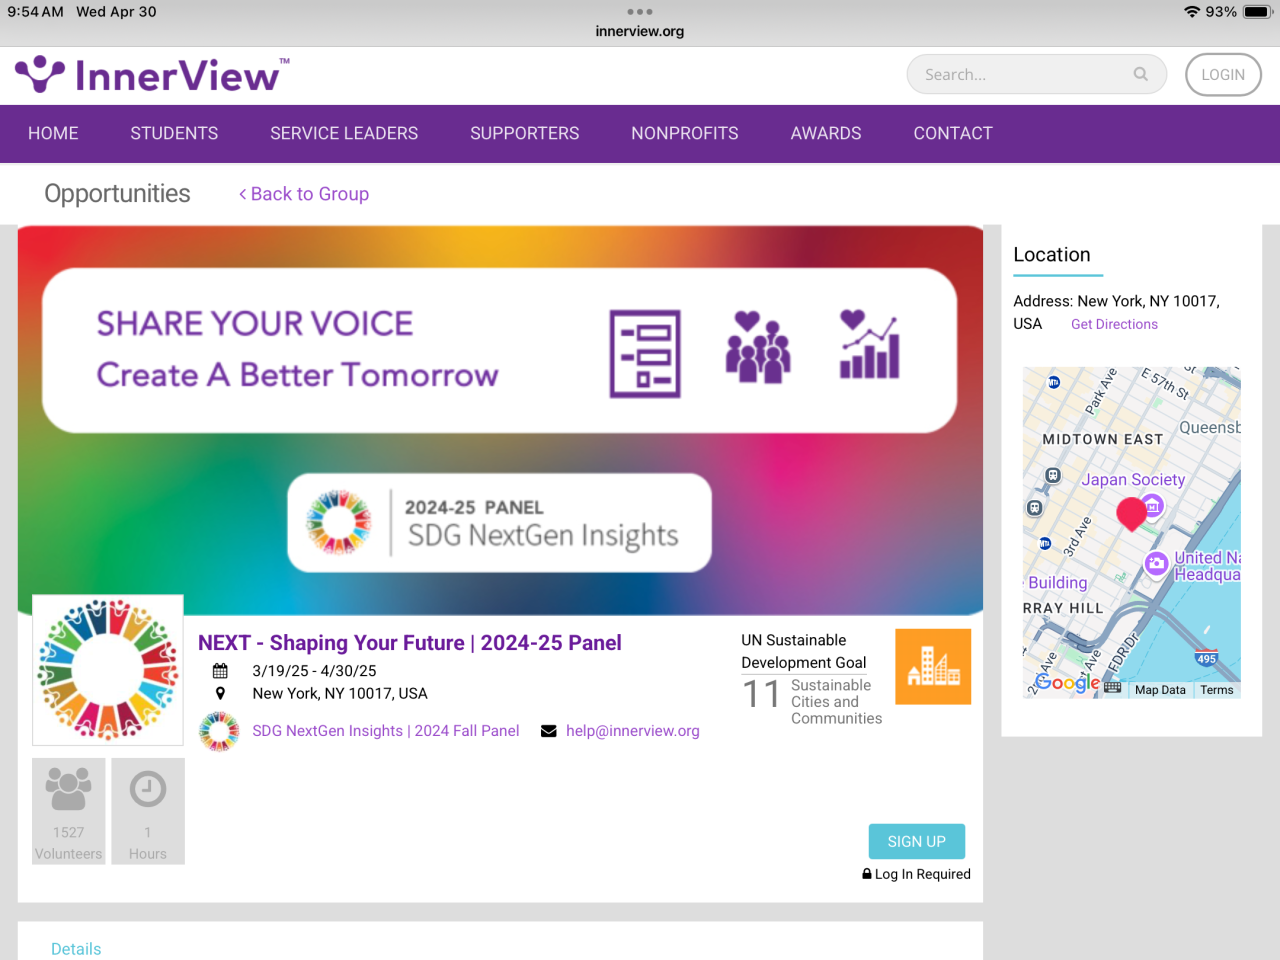
Task: Click the small SDG wheel group icon
Action: click(x=219, y=731)
